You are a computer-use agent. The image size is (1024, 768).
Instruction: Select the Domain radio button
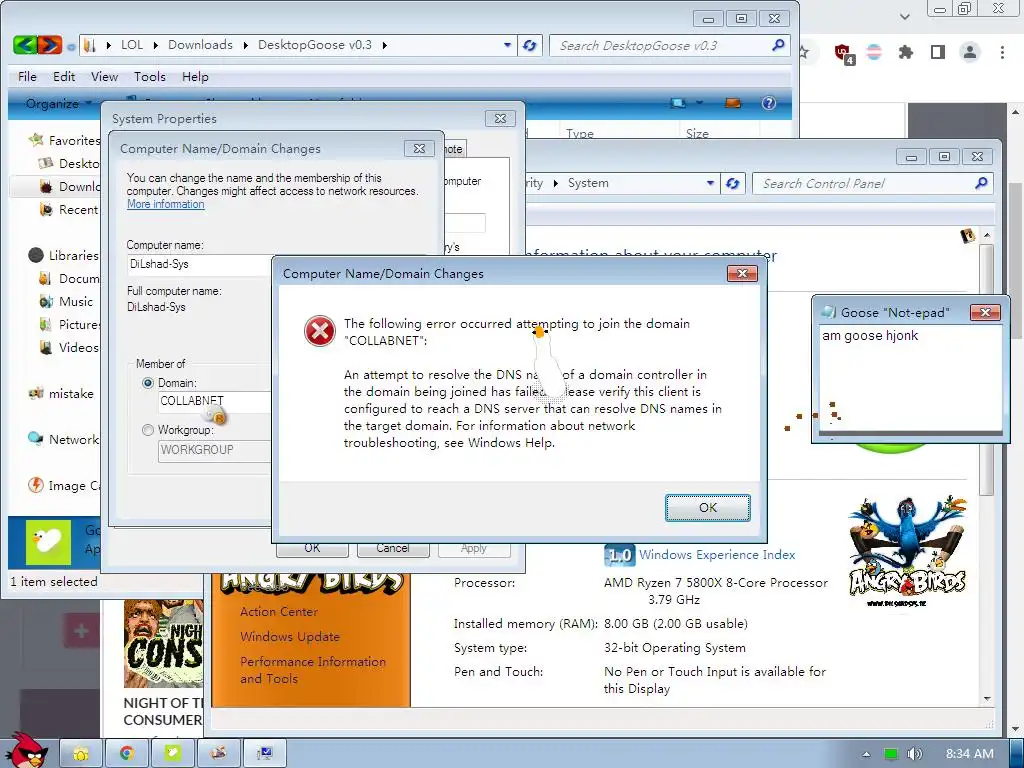(148, 383)
